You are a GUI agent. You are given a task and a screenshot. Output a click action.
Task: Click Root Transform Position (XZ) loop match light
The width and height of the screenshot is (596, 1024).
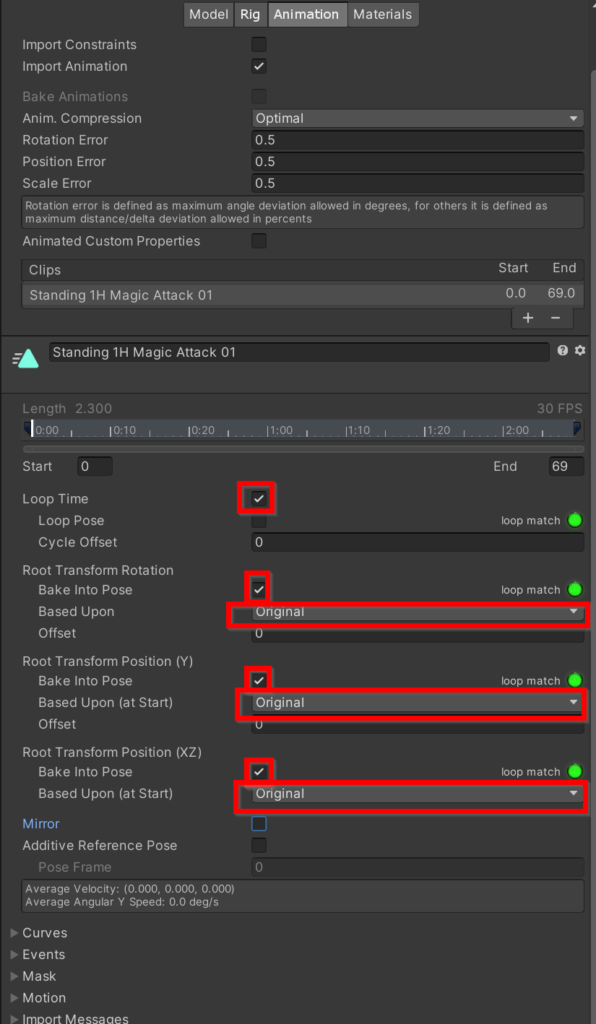point(574,772)
